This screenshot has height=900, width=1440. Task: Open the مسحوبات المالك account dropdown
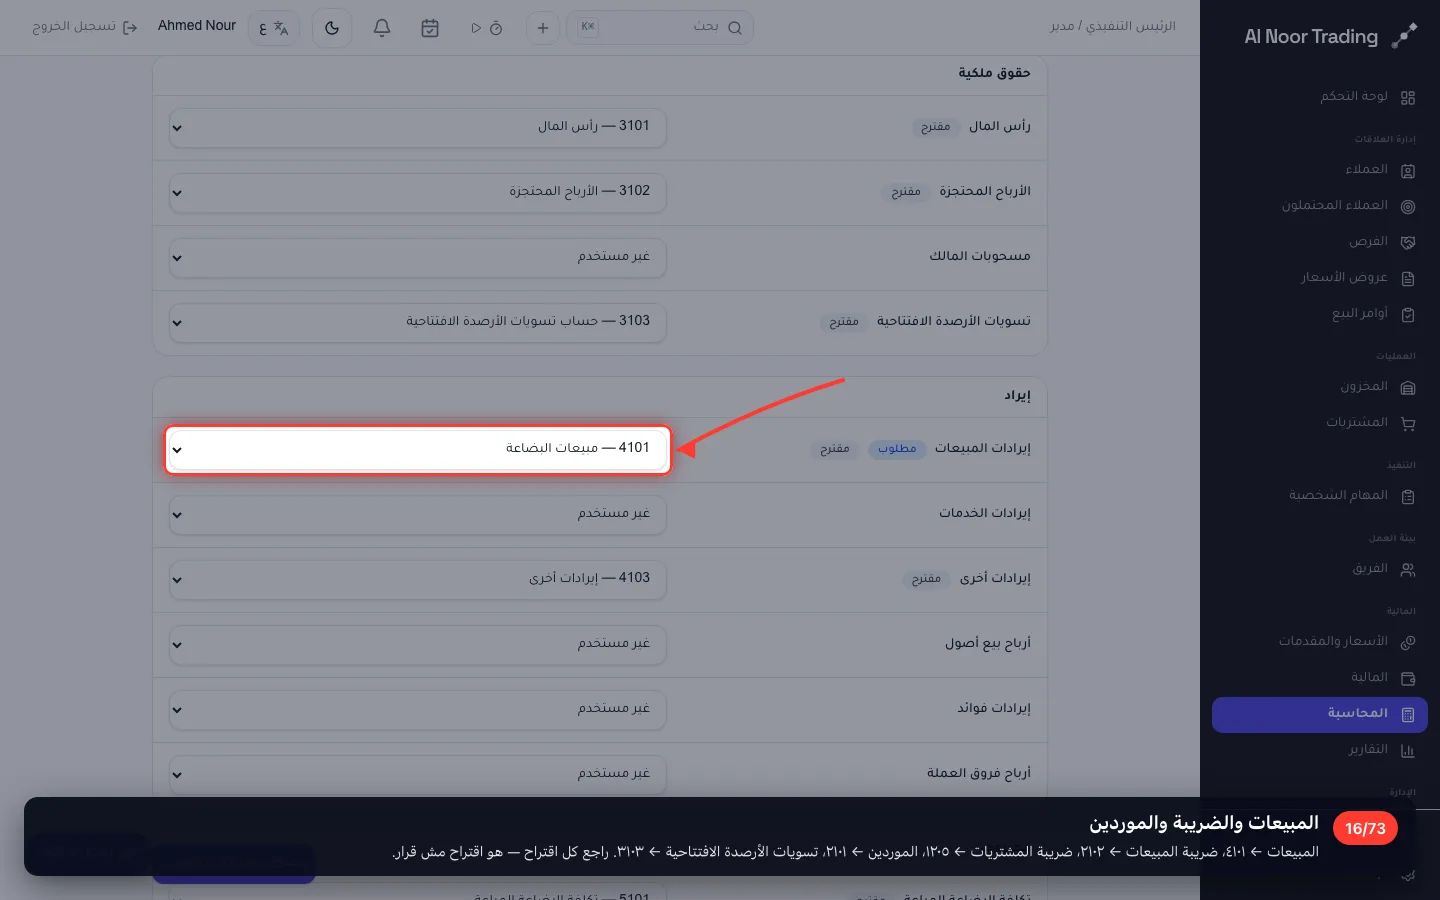[x=417, y=257]
